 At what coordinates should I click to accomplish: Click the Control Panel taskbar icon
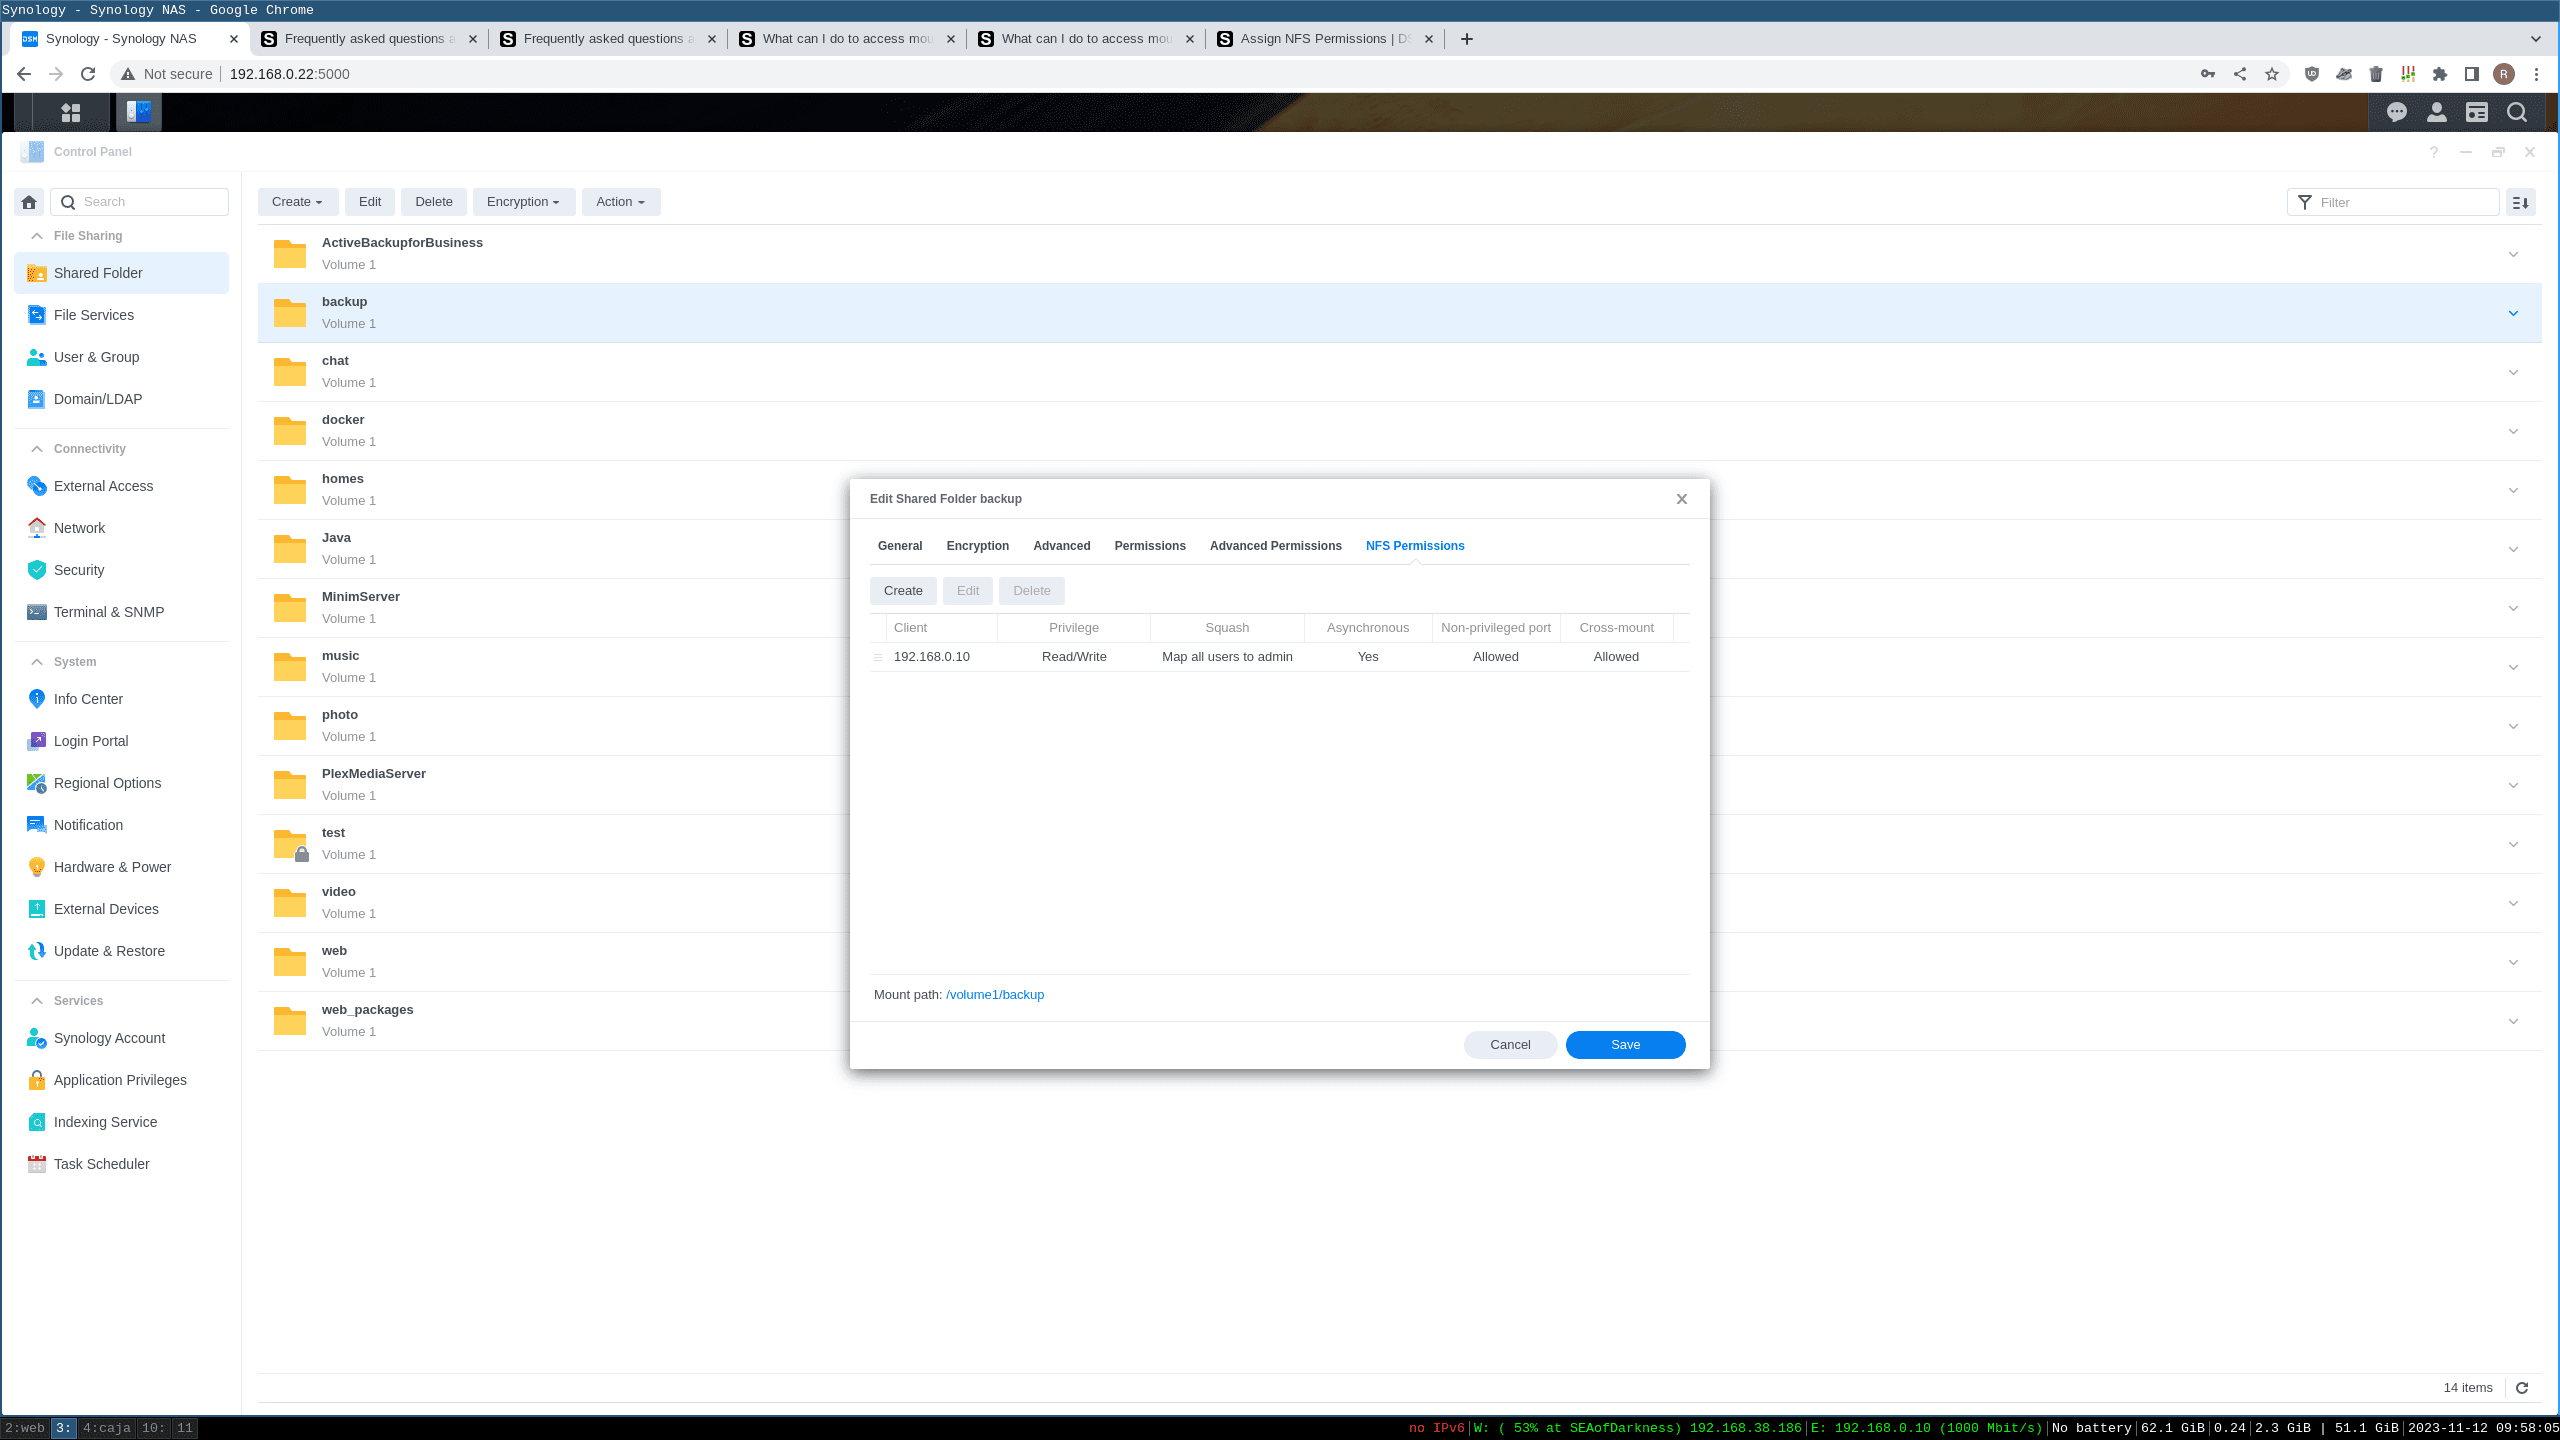click(x=139, y=112)
